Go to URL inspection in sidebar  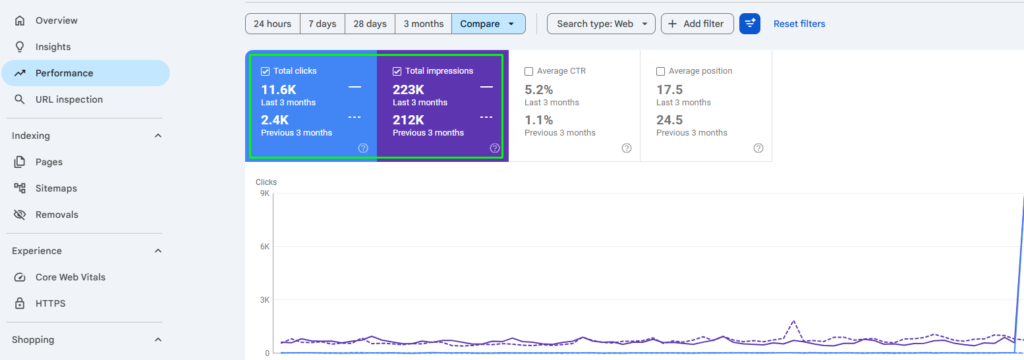(86, 99)
